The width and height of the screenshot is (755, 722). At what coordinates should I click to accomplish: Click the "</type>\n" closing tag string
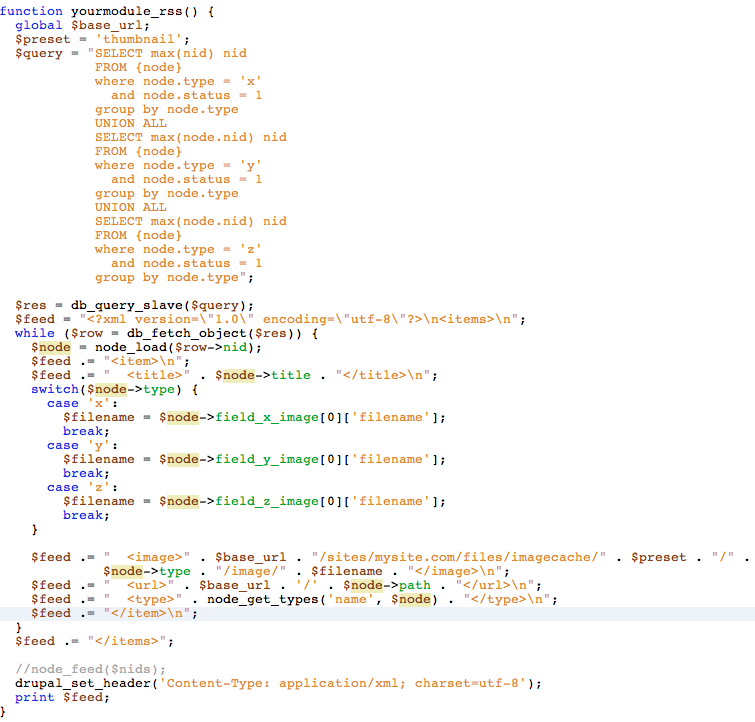point(506,599)
